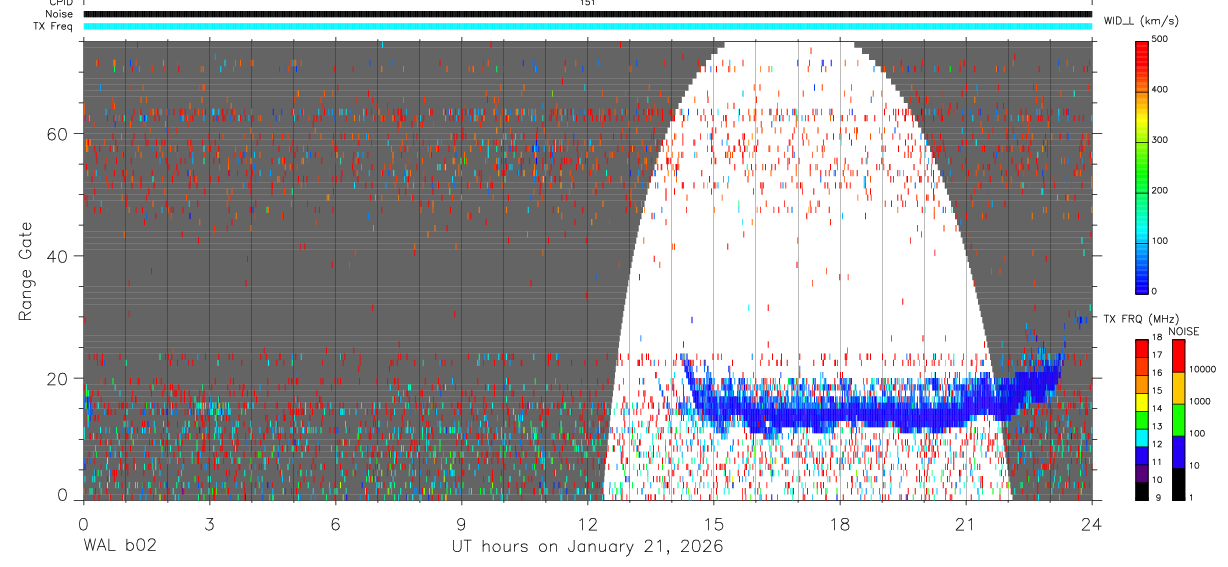The image size is (1228, 567).
Task: Click the 10000 label on the noise scale
Action: [1203, 369]
